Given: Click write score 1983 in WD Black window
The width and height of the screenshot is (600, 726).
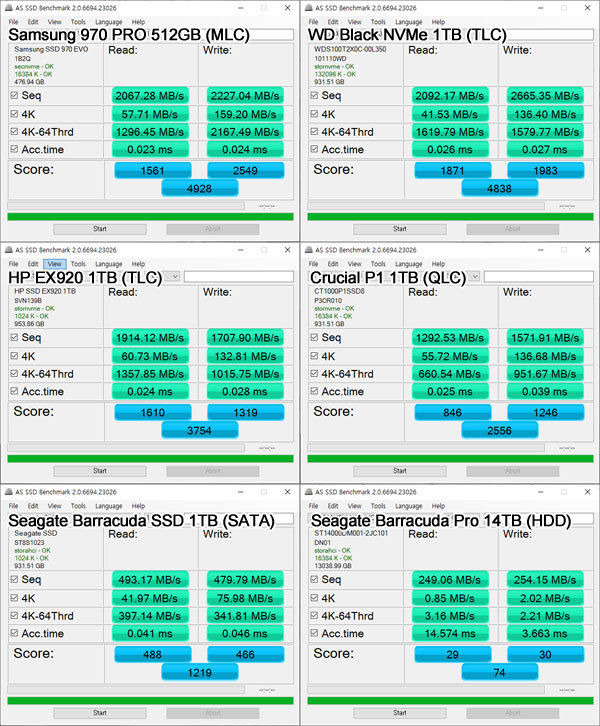Looking at the screenshot, I should [x=545, y=170].
